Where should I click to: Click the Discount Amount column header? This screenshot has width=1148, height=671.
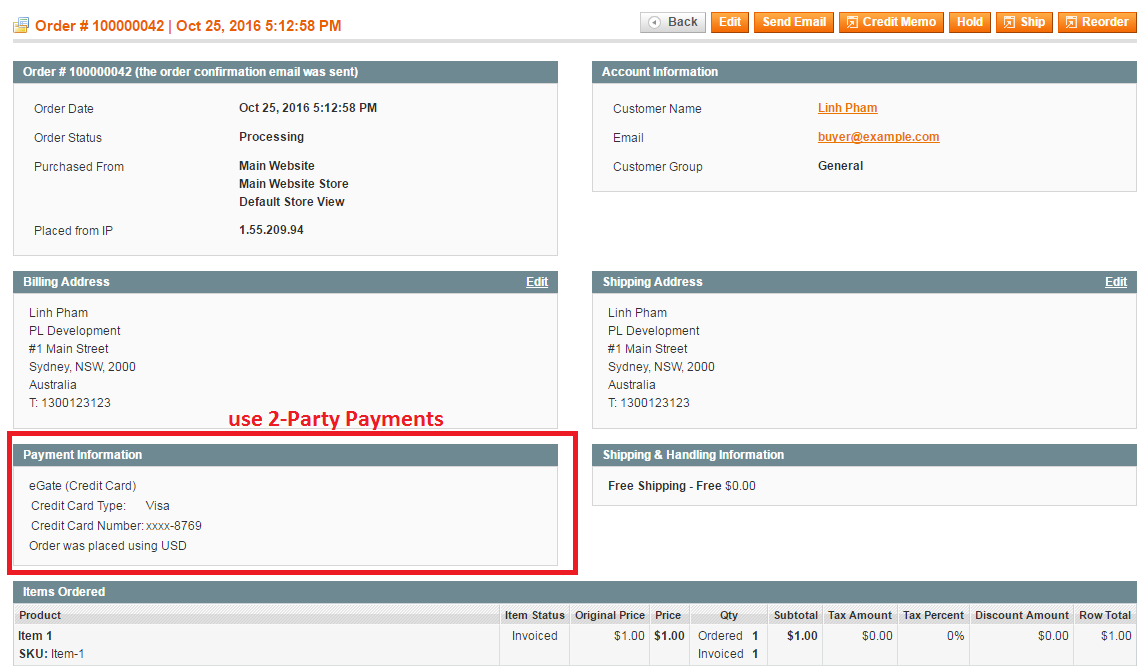(x=1021, y=615)
